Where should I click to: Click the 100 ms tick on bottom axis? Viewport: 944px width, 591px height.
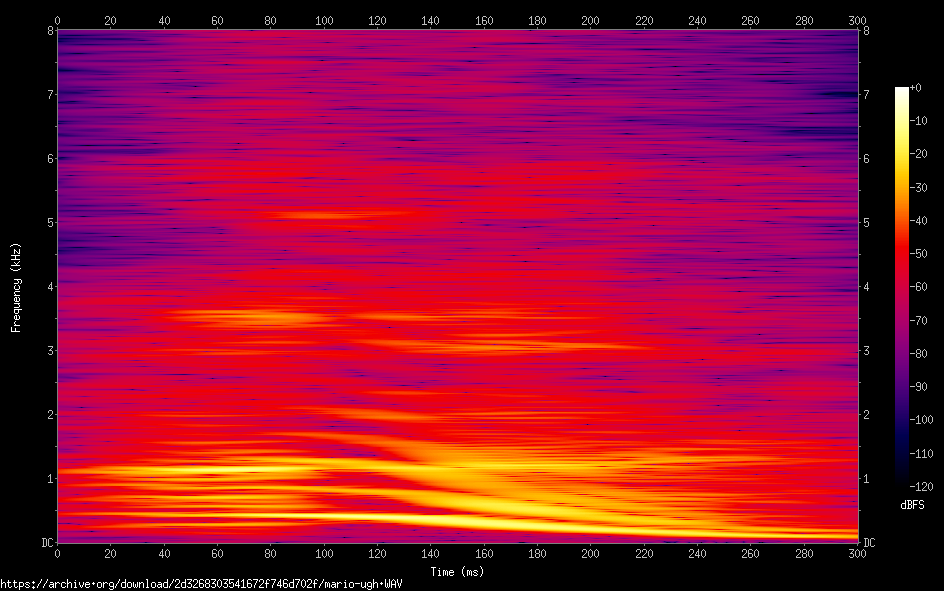click(x=324, y=553)
